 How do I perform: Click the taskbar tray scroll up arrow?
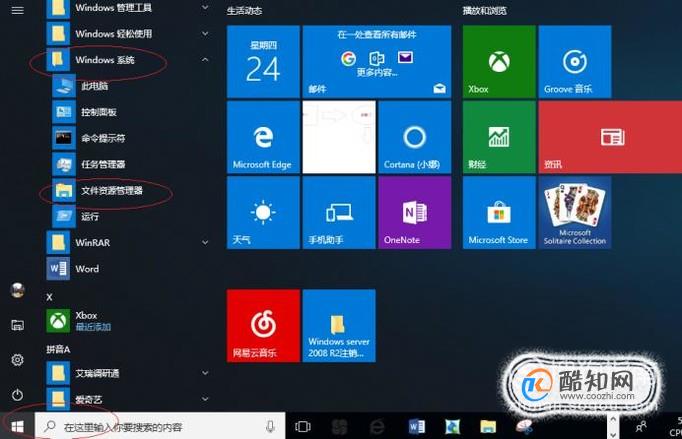[612, 419]
